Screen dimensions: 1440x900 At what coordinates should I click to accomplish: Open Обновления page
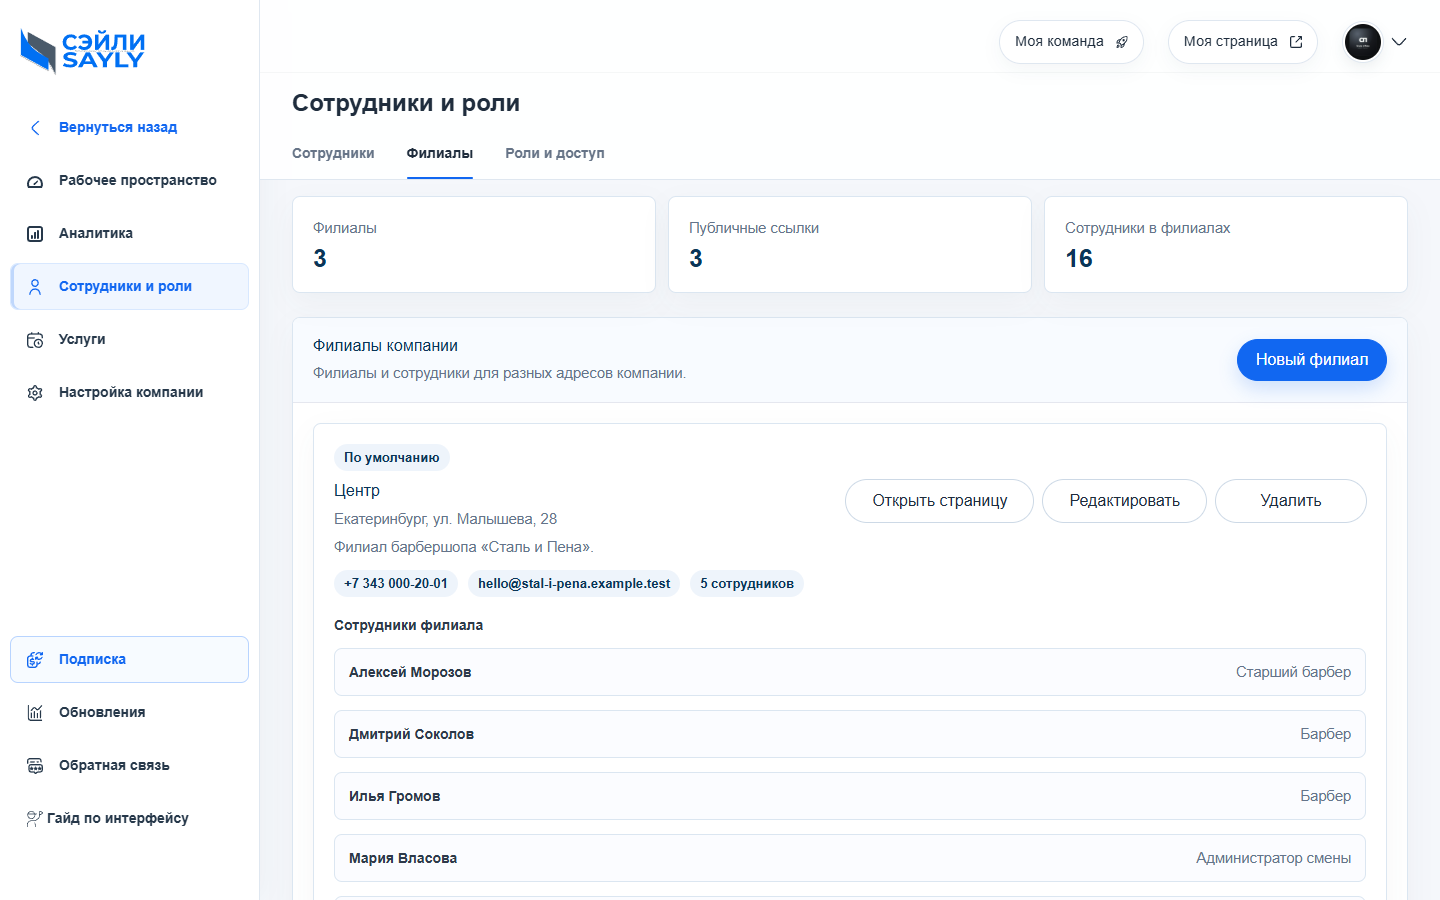[x=130, y=713]
